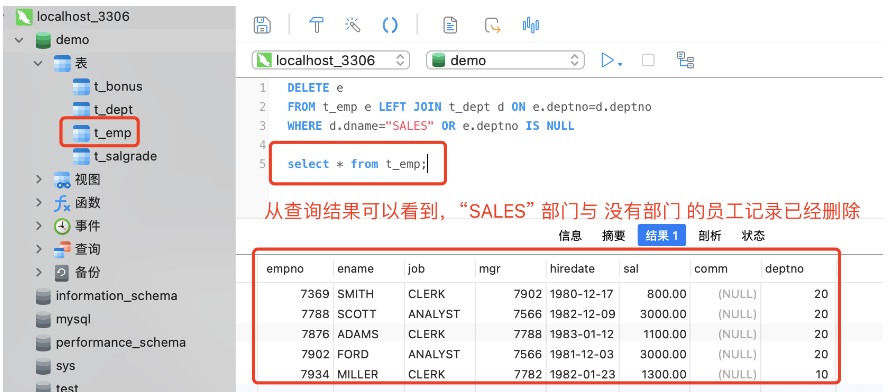This screenshot has width=892, height=392.
Task: Open the explain plan tree icon
Action: pyautogui.click(x=685, y=60)
